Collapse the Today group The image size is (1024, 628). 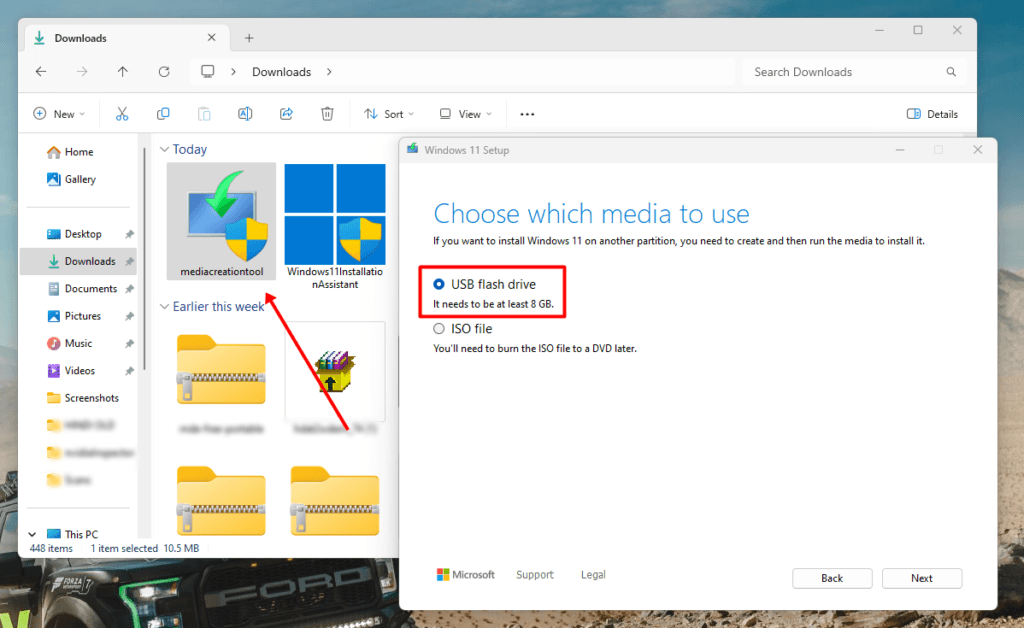pyautogui.click(x=164, y=149)
